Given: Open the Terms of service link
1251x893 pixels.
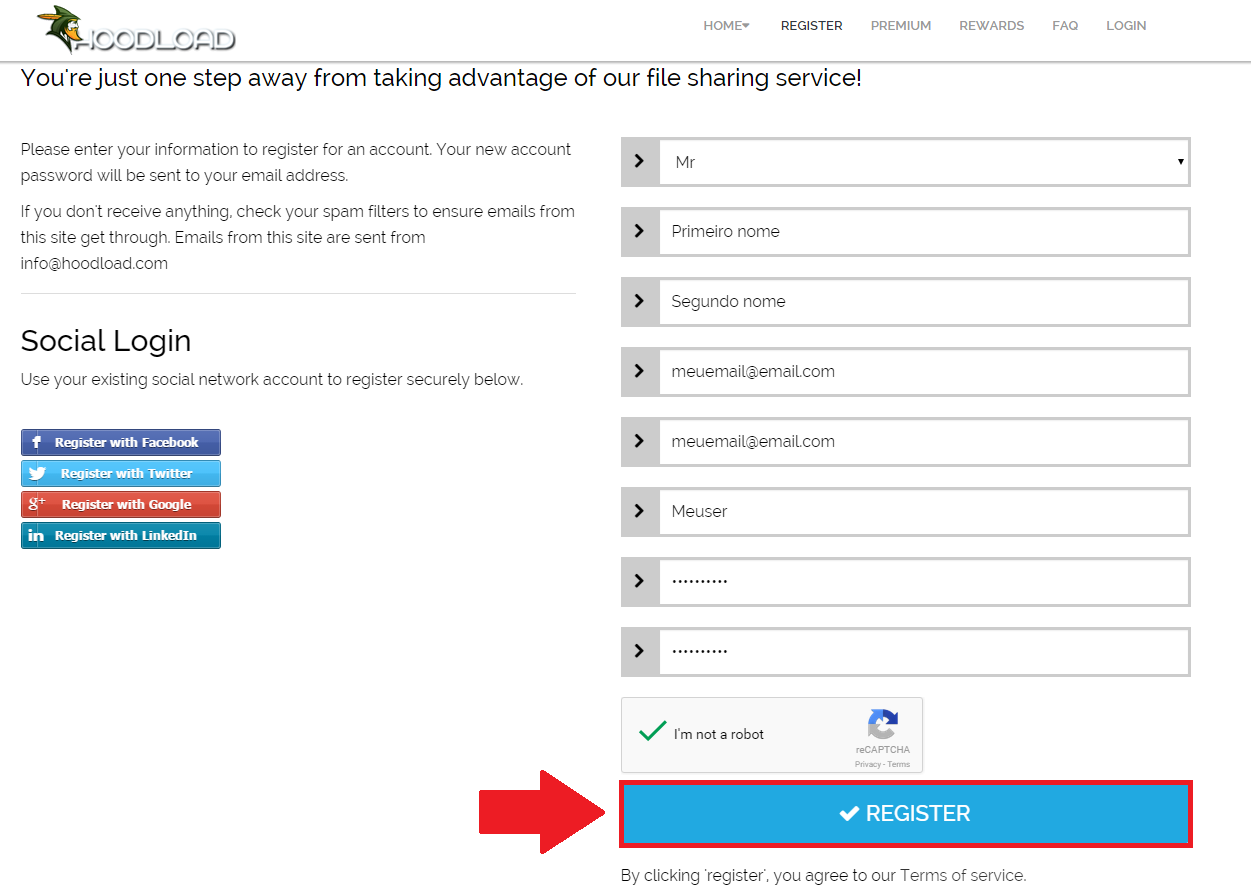Looking at the screenshot, I should [962, 875].
